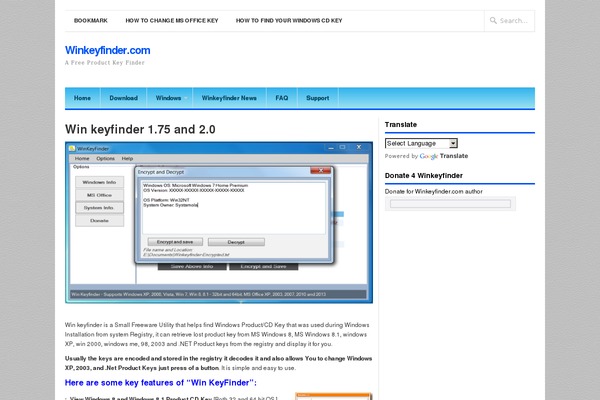Screen dimensions: 600x400
Task: Open the Select Language dropdown
Action: tap(421, 143)
